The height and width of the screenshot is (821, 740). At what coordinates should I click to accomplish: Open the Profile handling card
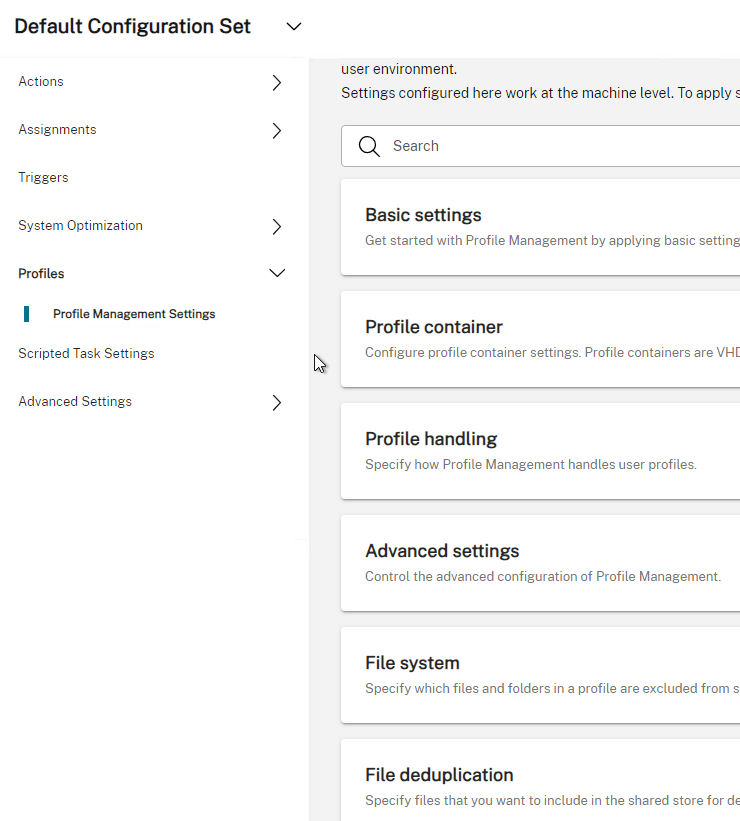540,451
